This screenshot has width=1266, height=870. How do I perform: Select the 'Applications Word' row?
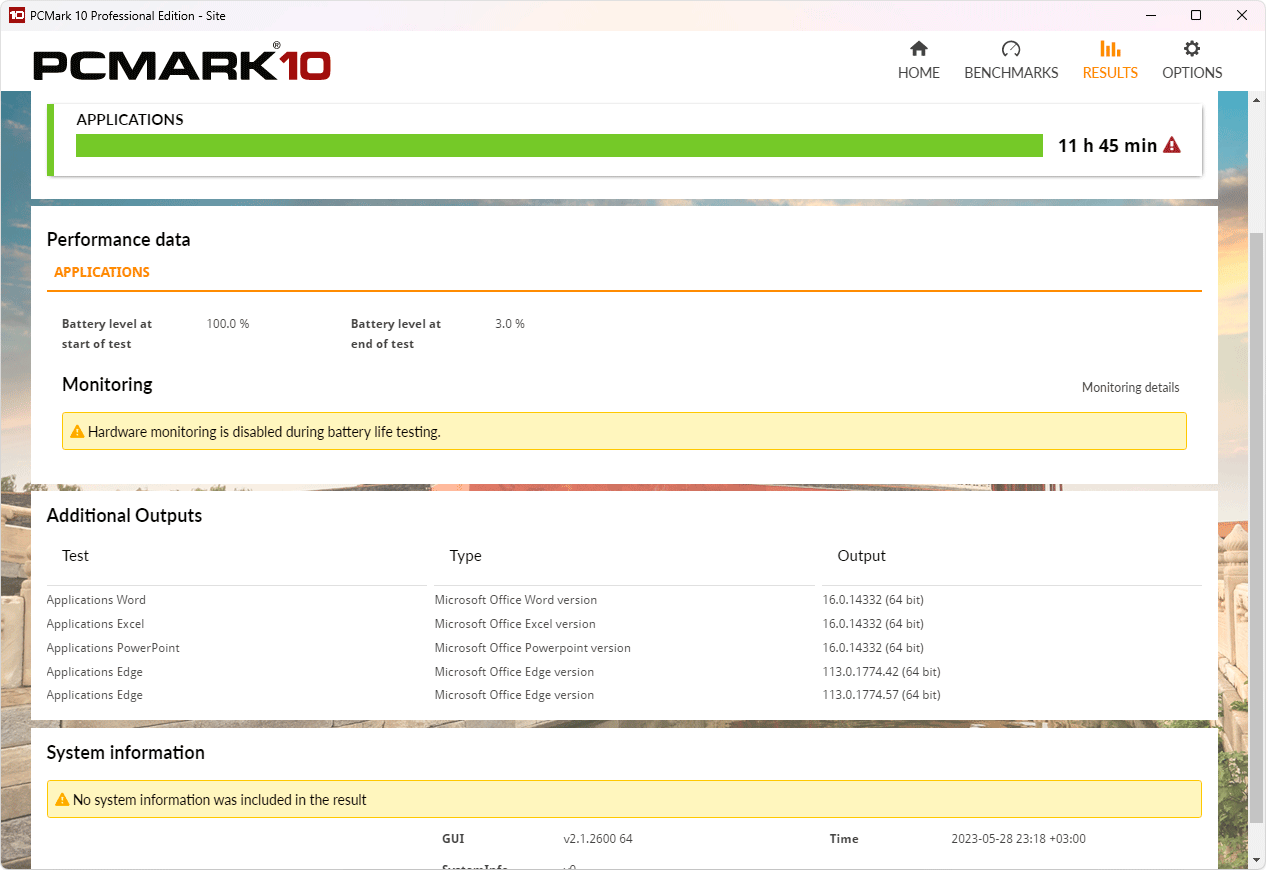tap(624, 600)
